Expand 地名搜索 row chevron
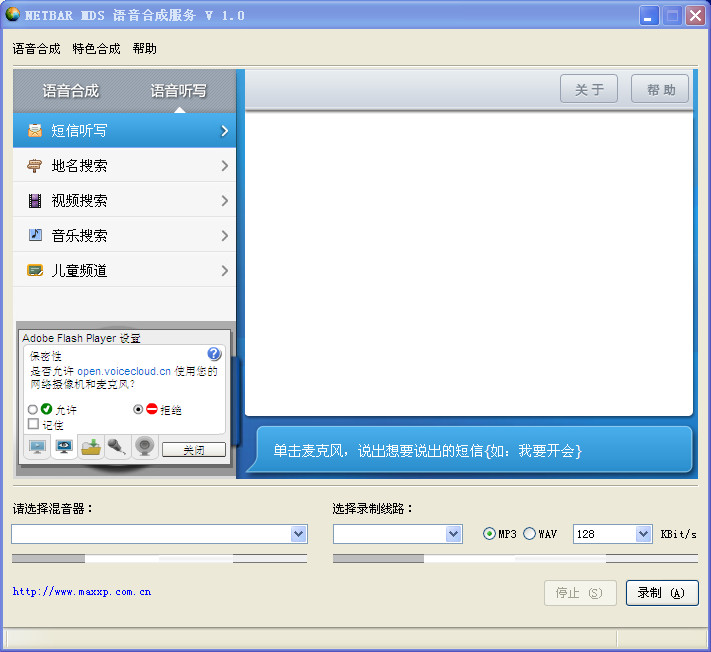This screenshot has width=711, height=652. [224, 166]
